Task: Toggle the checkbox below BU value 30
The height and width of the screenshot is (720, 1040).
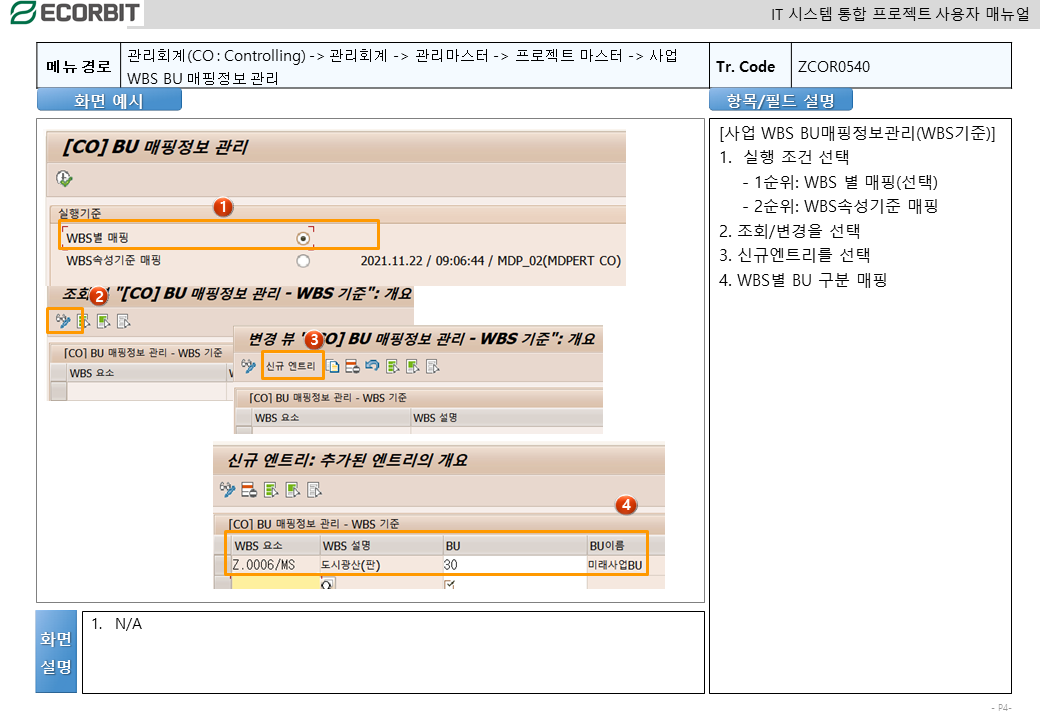Action: (x=450, y=584)
